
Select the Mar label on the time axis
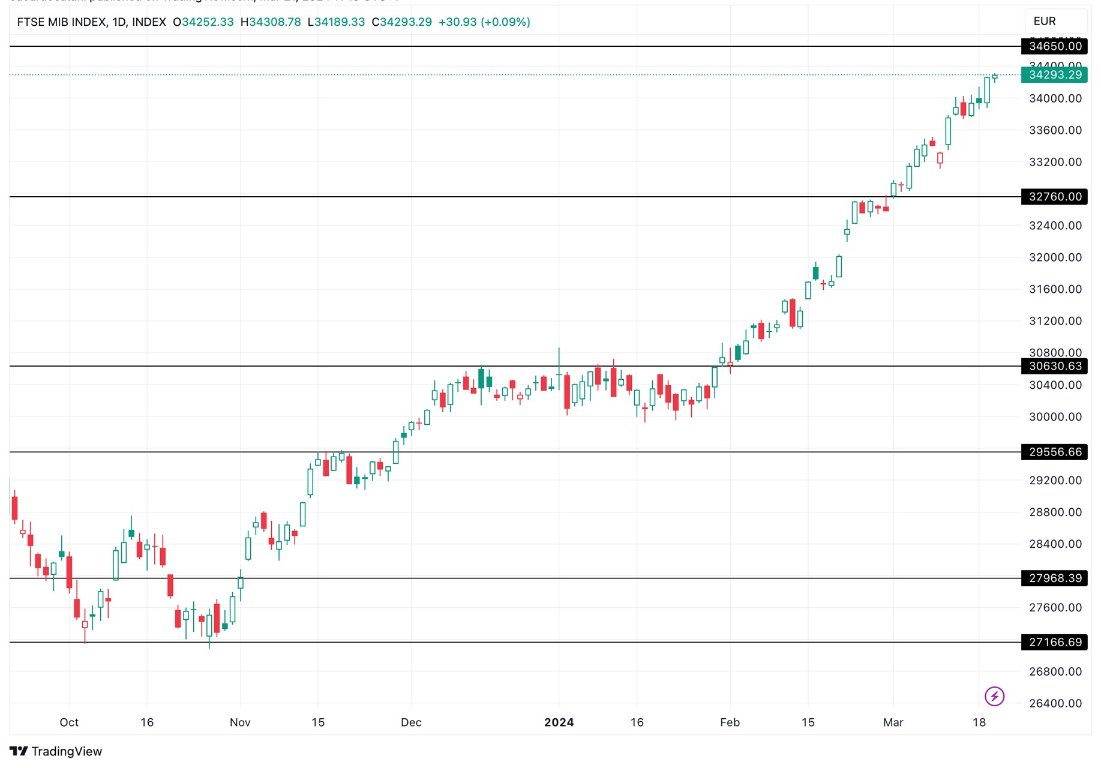tap(892, 722)
